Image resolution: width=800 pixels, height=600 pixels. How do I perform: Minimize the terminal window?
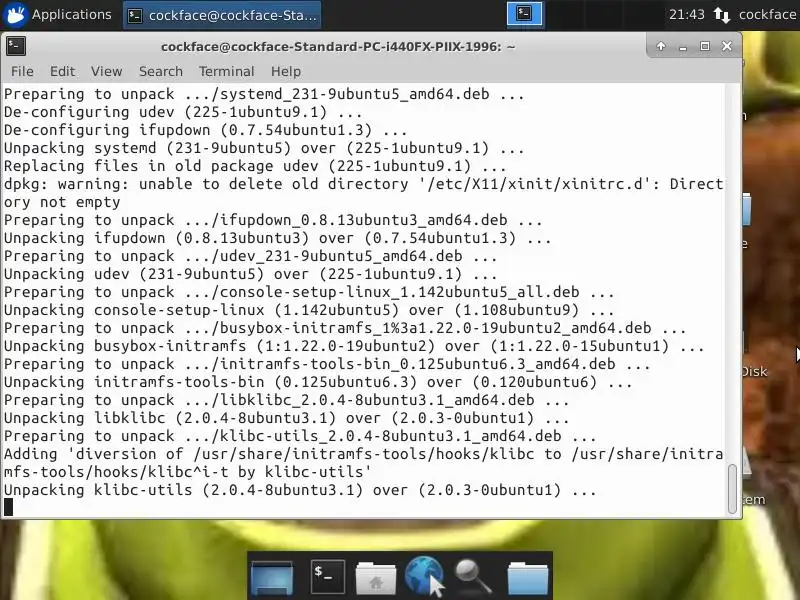coord(683,47)
